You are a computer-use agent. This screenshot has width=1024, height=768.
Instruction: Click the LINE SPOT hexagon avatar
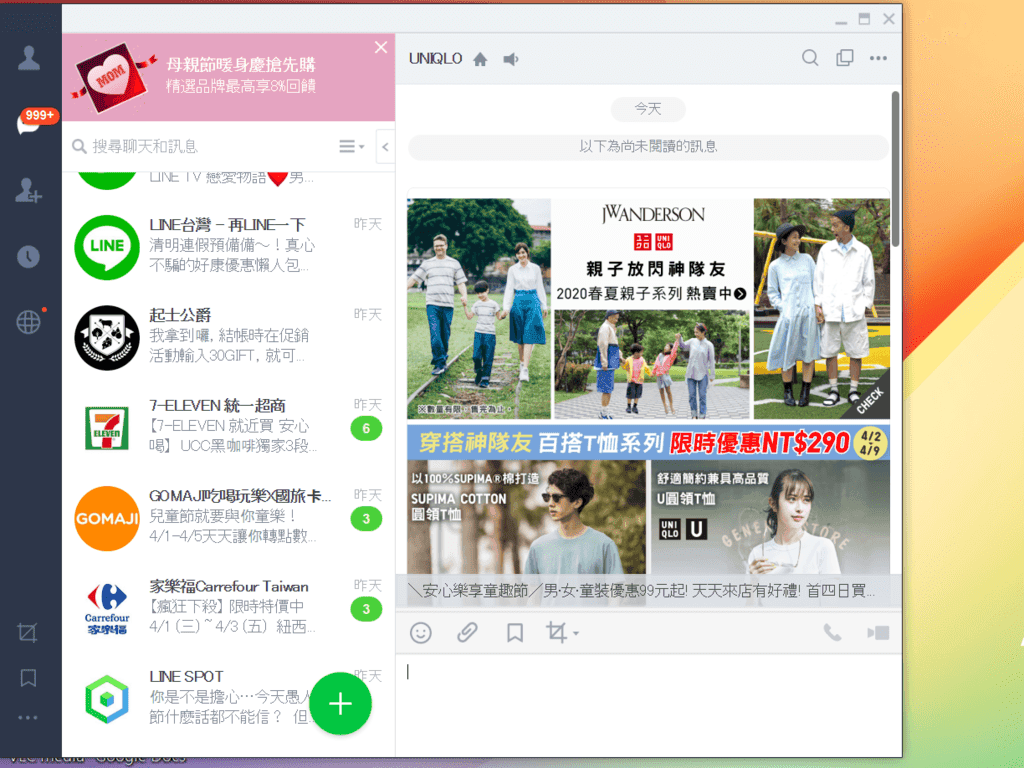107,699
